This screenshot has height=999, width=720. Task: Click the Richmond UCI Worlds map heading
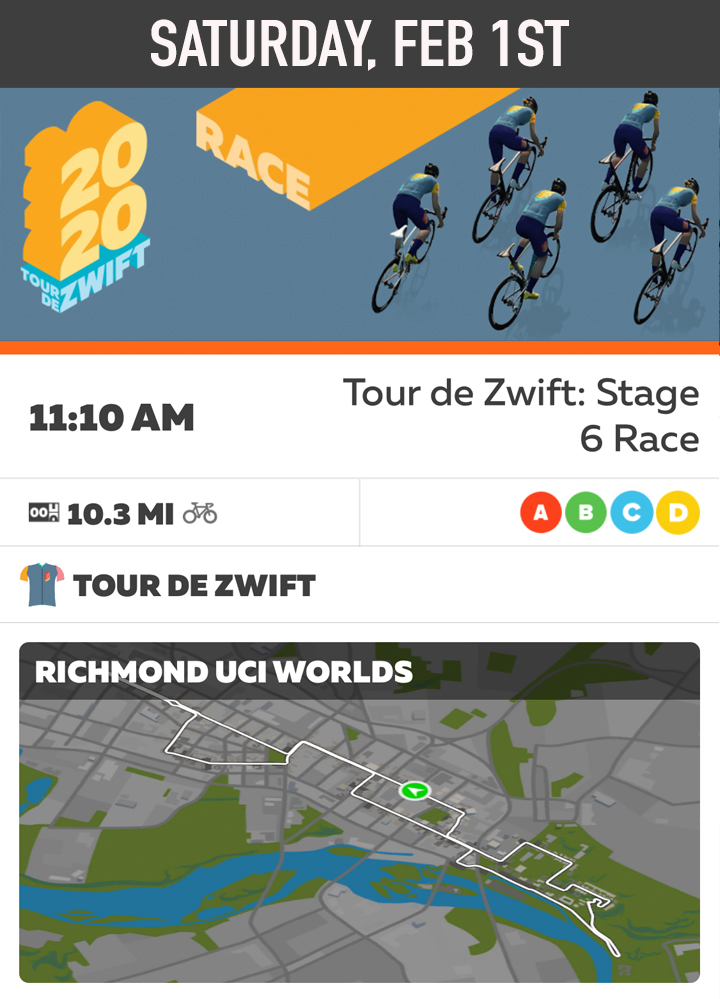tap(224, 671)
